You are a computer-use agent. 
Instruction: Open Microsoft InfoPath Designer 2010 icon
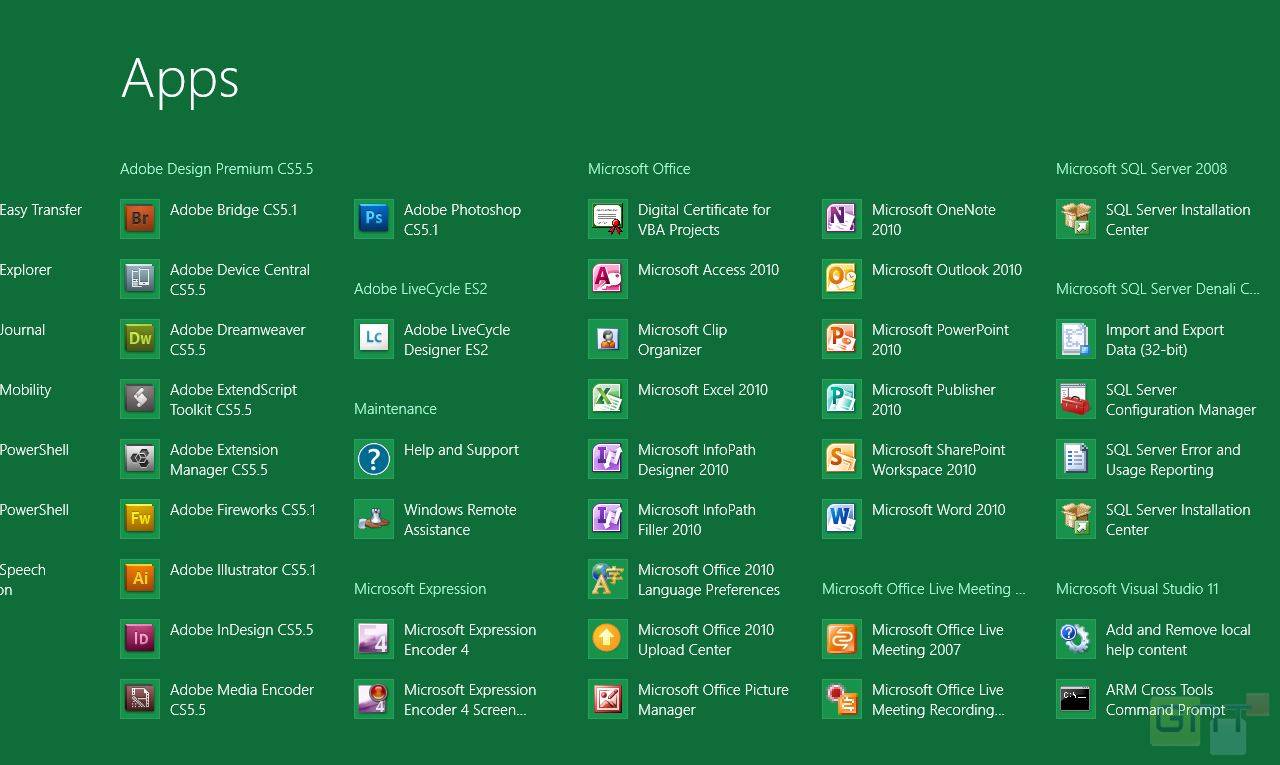pyautogui.click(x=608, y=459)
